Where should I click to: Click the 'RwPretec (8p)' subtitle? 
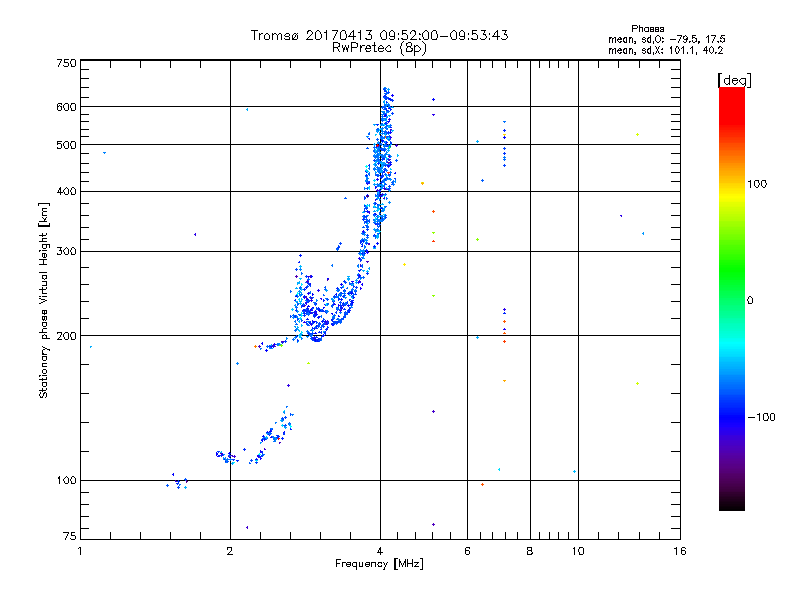pos(379,48)
